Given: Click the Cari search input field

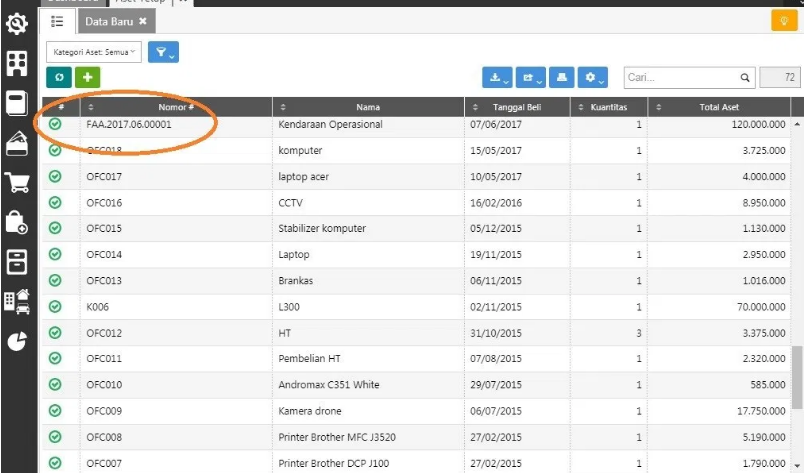Looking at the screenshot, I should (680, 77).
